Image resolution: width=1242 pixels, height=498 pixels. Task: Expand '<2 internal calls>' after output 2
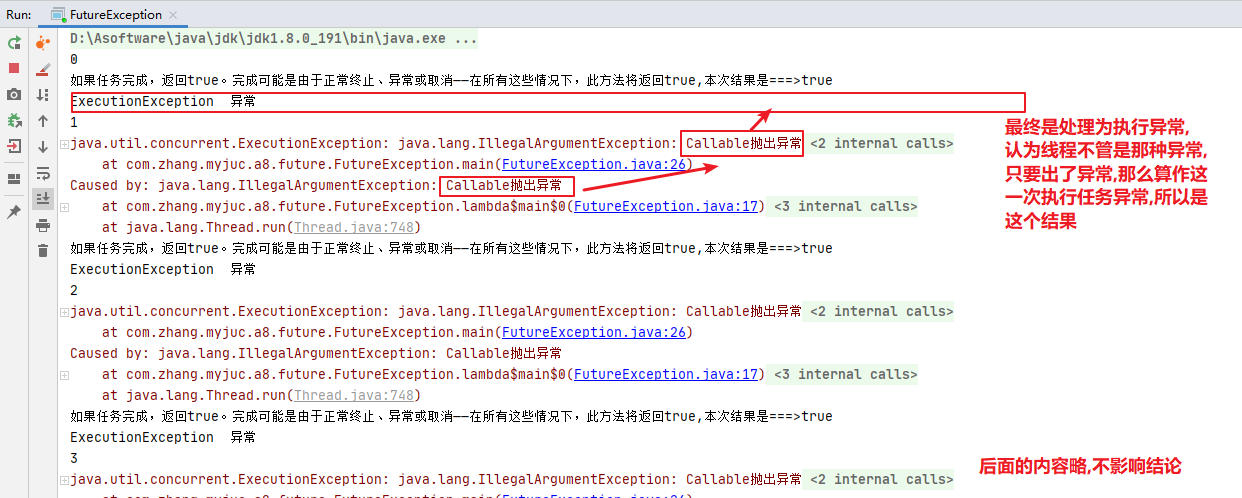tap(880, 311)
